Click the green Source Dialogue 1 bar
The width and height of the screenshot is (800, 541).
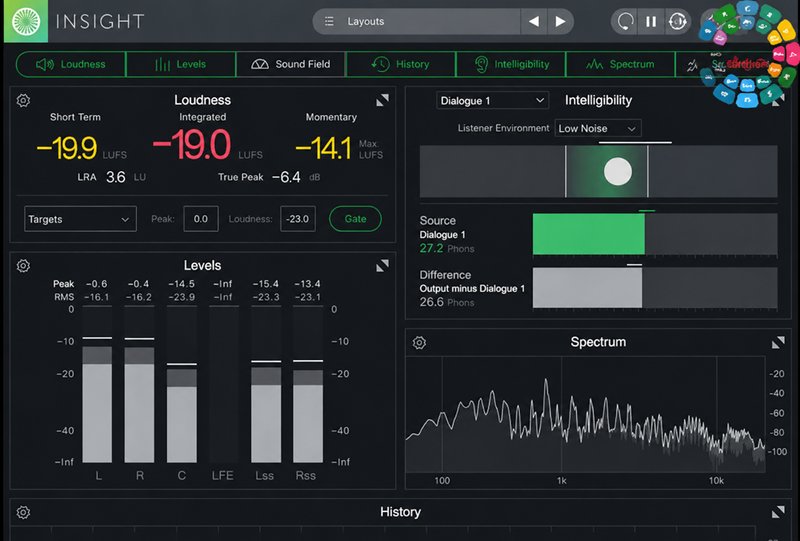click(589, 234)
